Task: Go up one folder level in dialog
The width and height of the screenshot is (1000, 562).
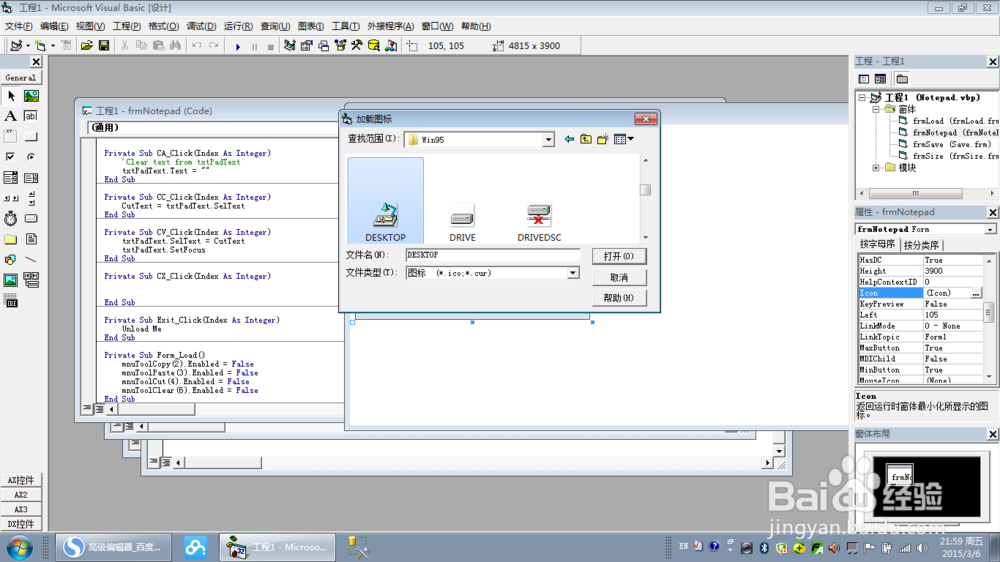Action: click(x=585, y=139)
